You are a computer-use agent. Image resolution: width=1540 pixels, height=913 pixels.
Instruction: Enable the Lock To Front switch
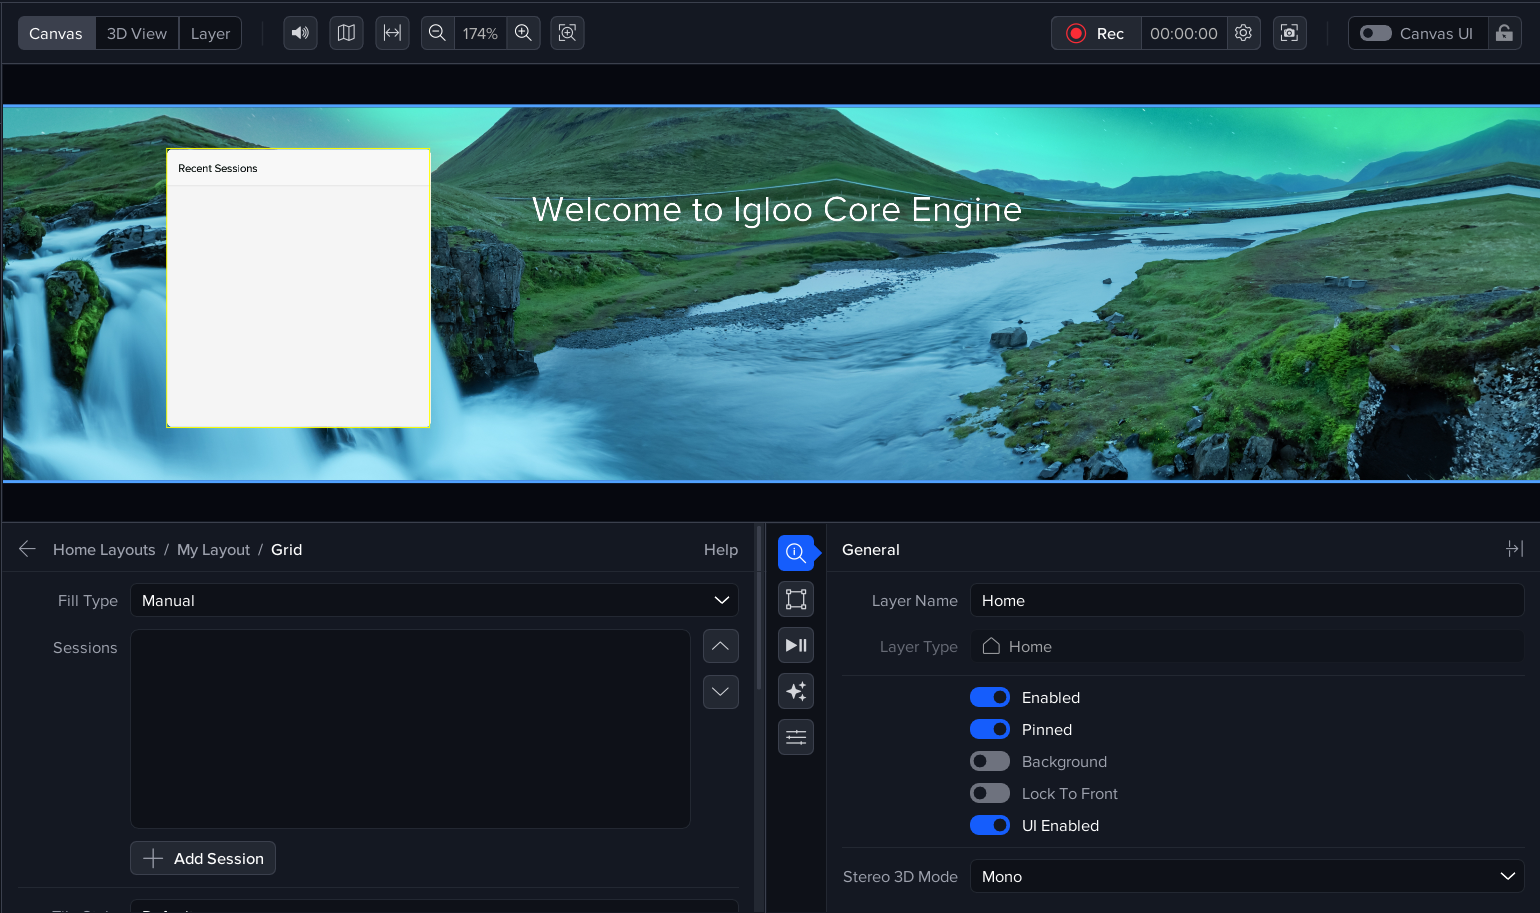point(990,793)
